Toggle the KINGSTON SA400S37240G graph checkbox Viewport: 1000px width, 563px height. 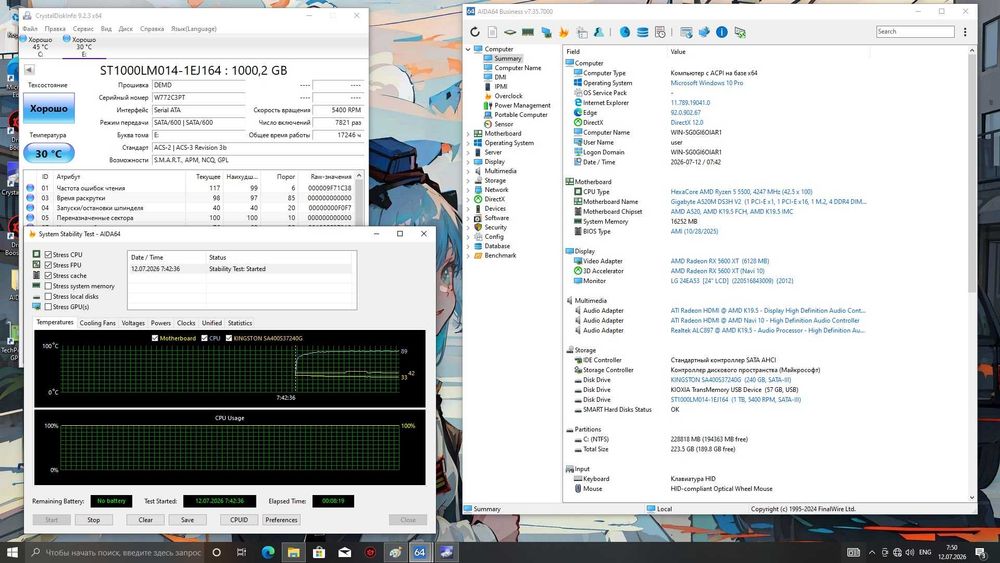pyautogui.click(x=229, y=338)
